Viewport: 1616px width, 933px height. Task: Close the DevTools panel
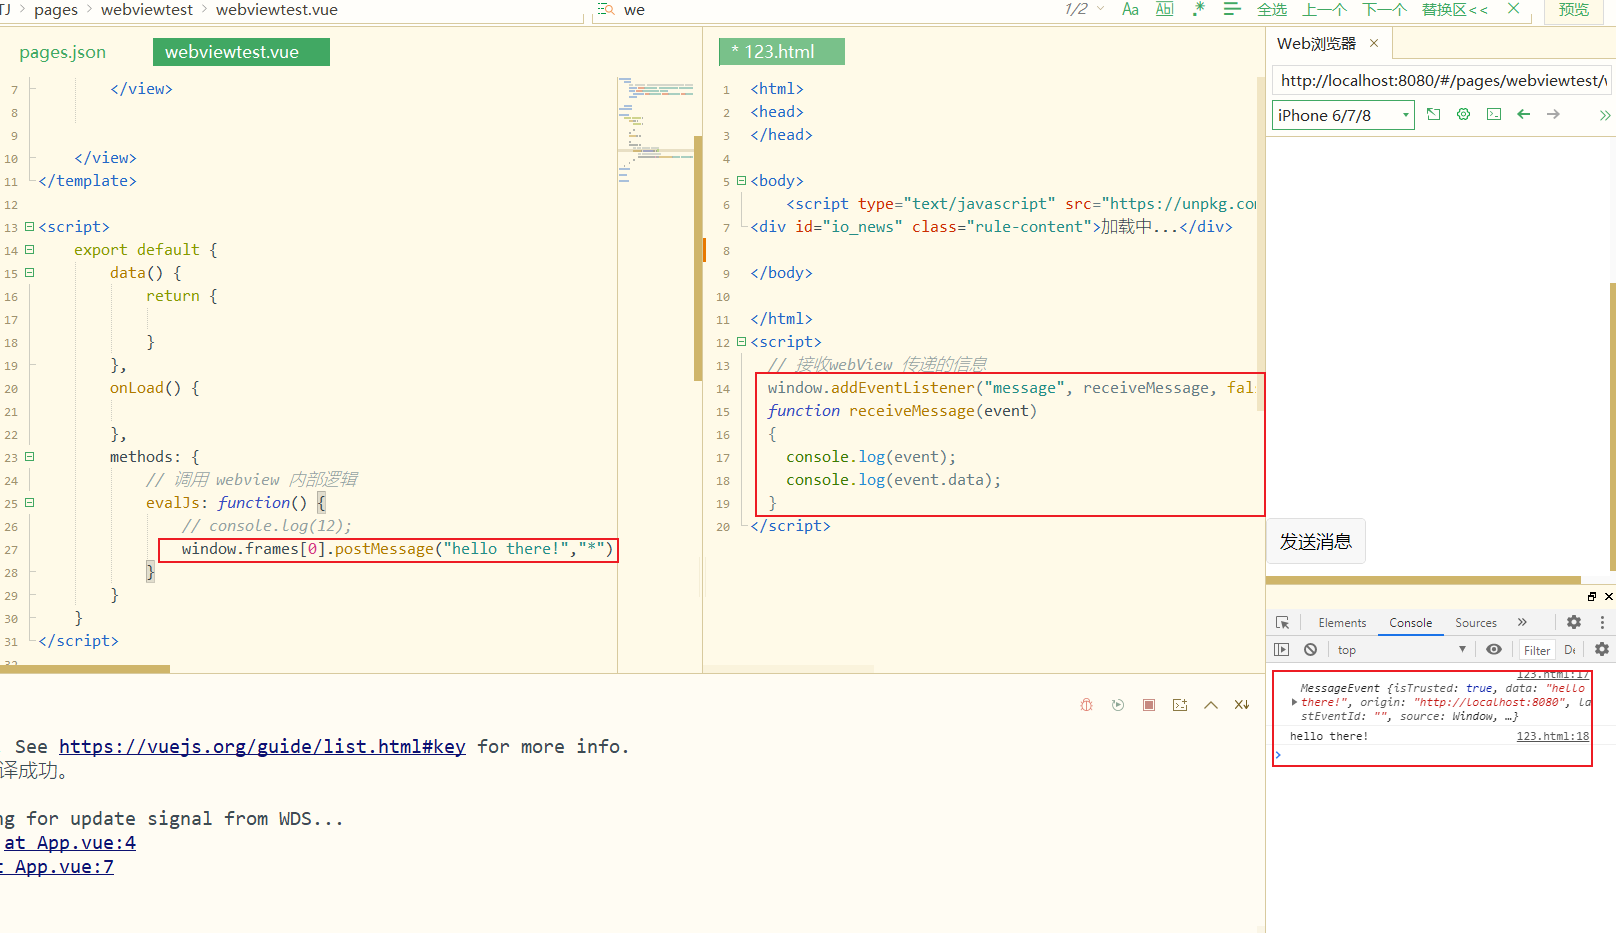tap(1609, 596)
